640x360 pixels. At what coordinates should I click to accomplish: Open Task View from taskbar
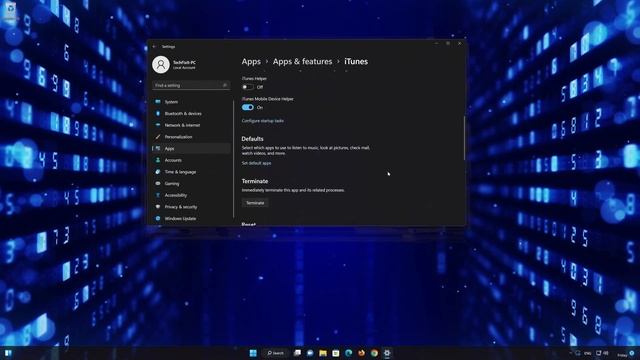(x=297, y=353)
